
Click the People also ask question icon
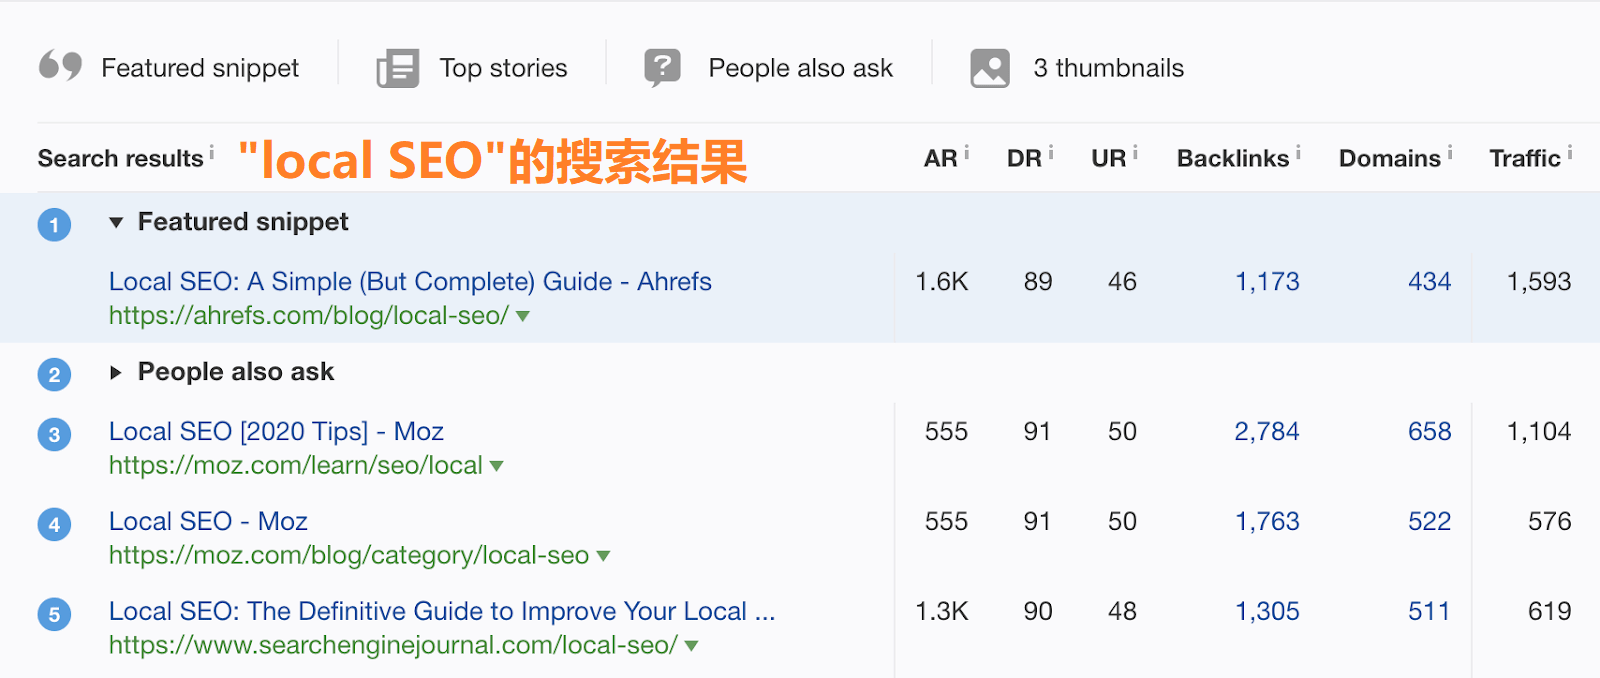(x=663, y=67)
